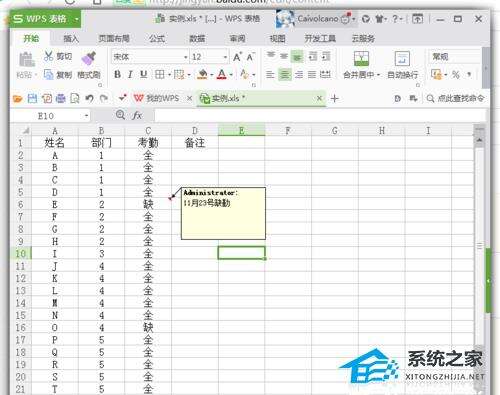Click the Wrap Text icon
500x395 pixels.
point(402,58)
